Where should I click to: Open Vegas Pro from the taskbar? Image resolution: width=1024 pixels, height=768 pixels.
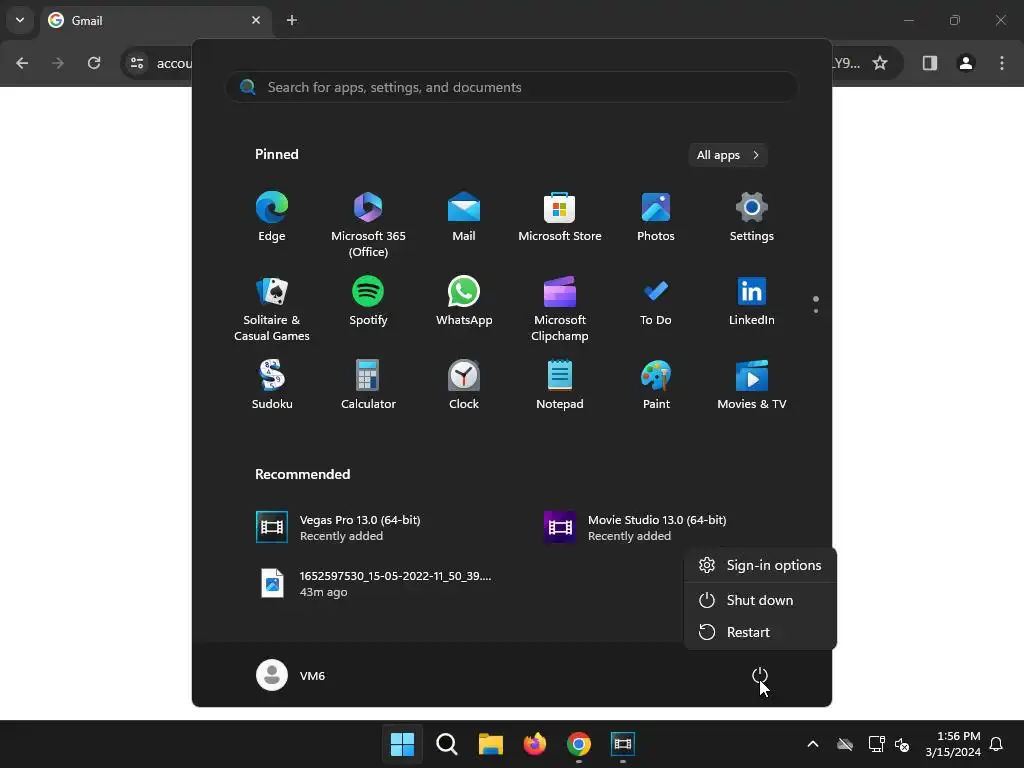[x=622, y=744]
